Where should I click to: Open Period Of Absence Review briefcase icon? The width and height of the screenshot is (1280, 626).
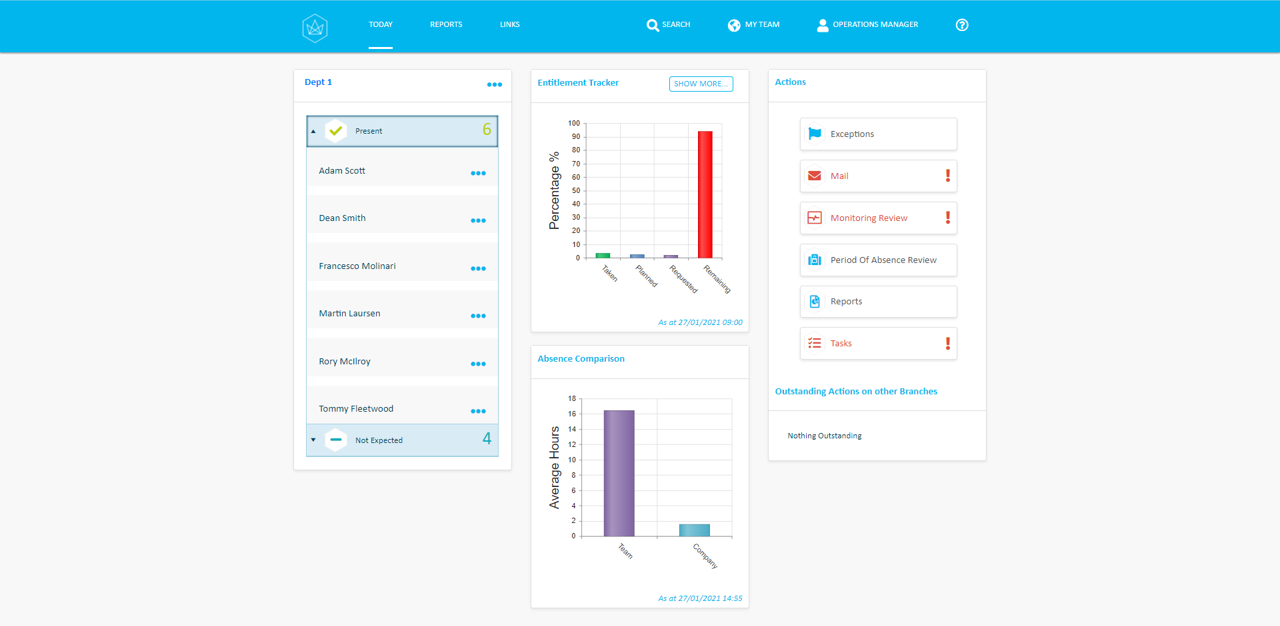point(814,259)
